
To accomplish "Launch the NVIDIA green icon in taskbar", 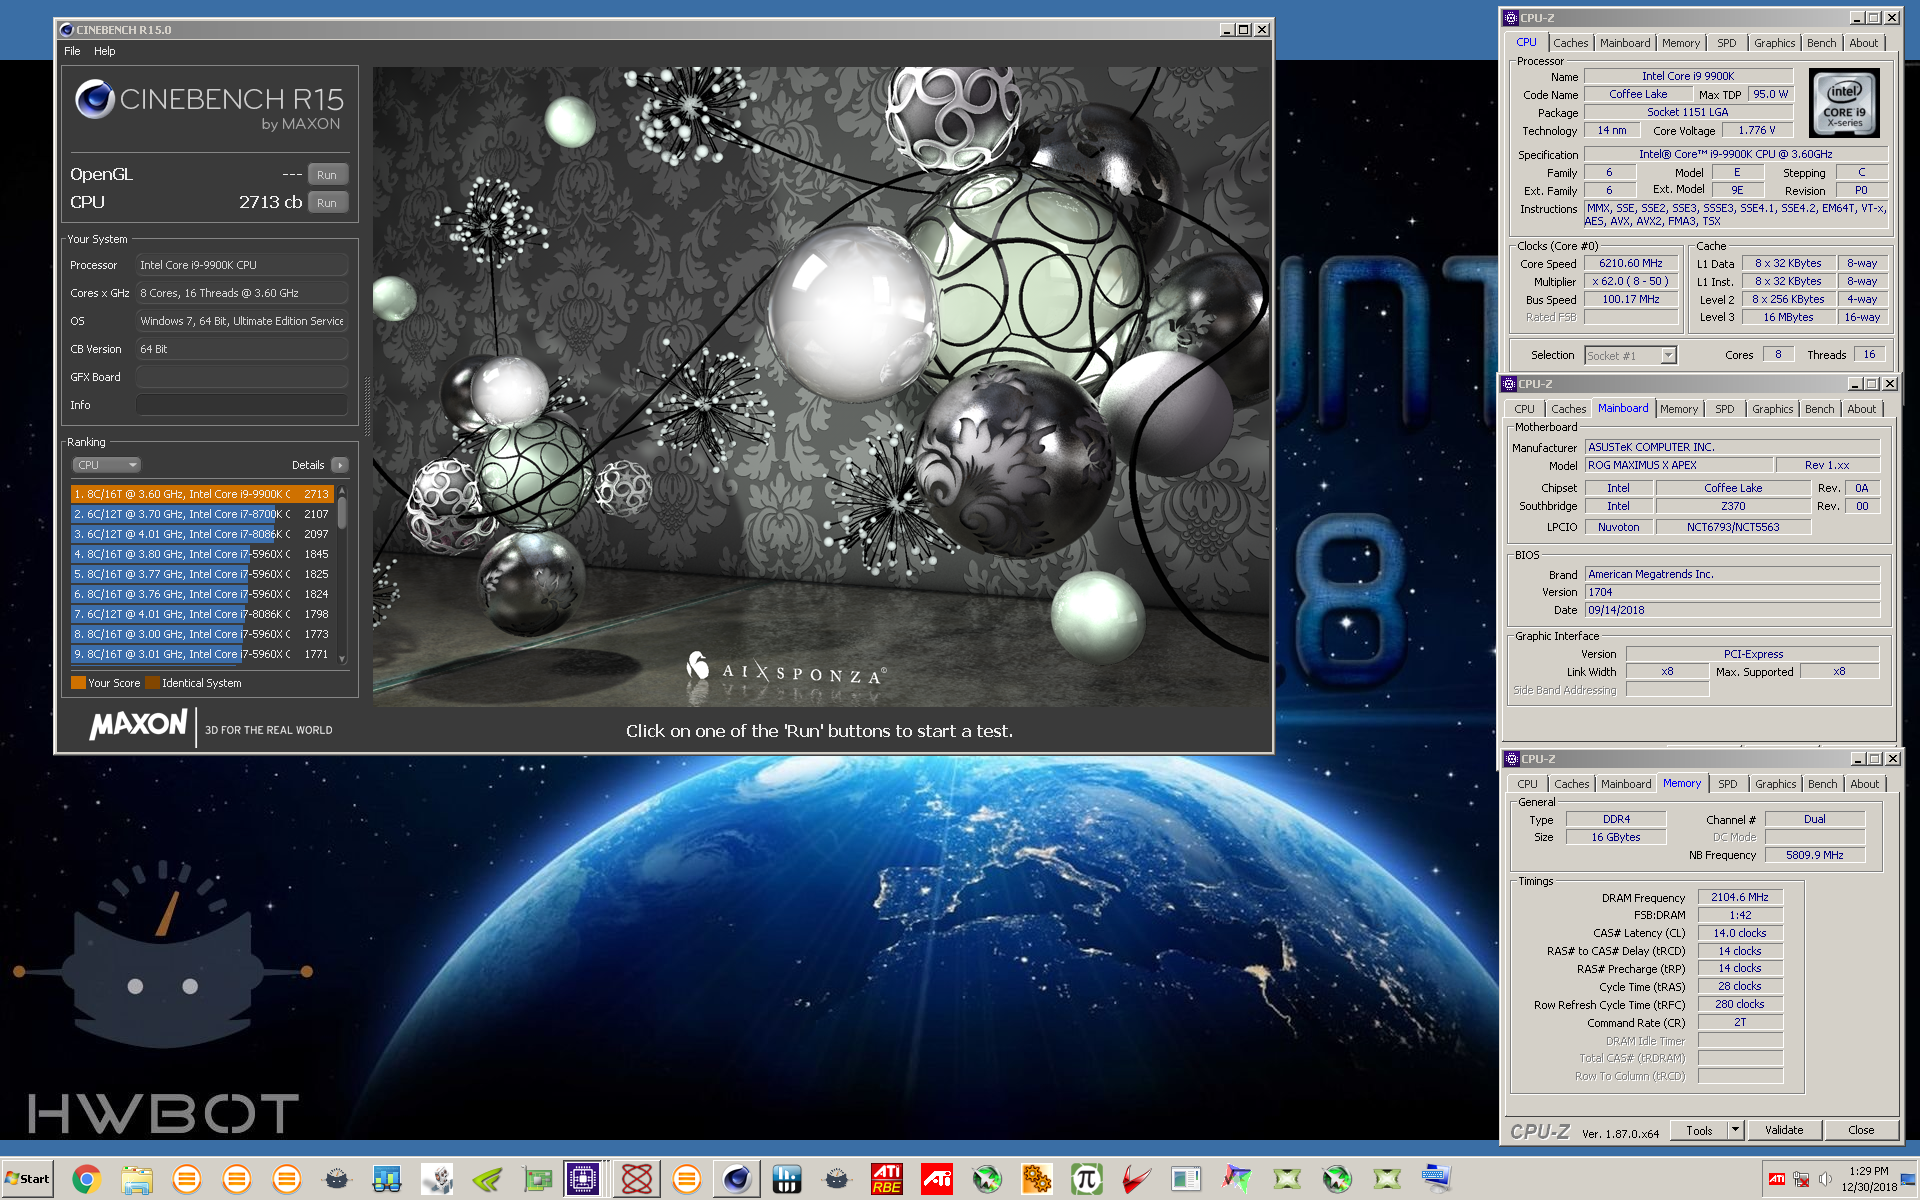I will (x=487, y=1180).
